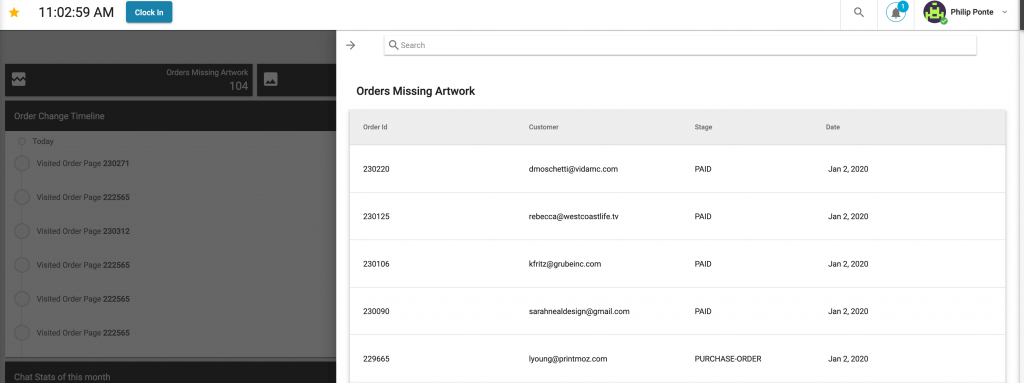Click Philip Ponte's avatar image
Screen dimensions: 1024x383
coord(935,12)
